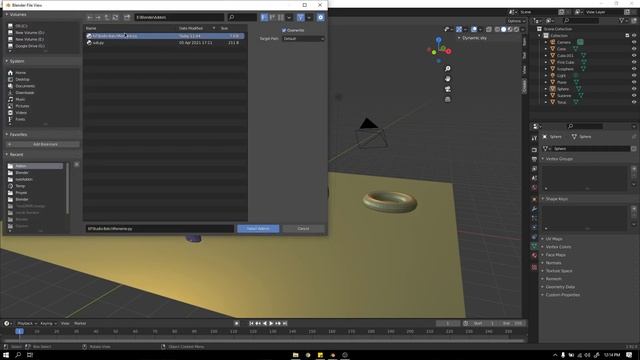Open Material properties tab
This screenshot has height=360, width=640.
point(534,256)
